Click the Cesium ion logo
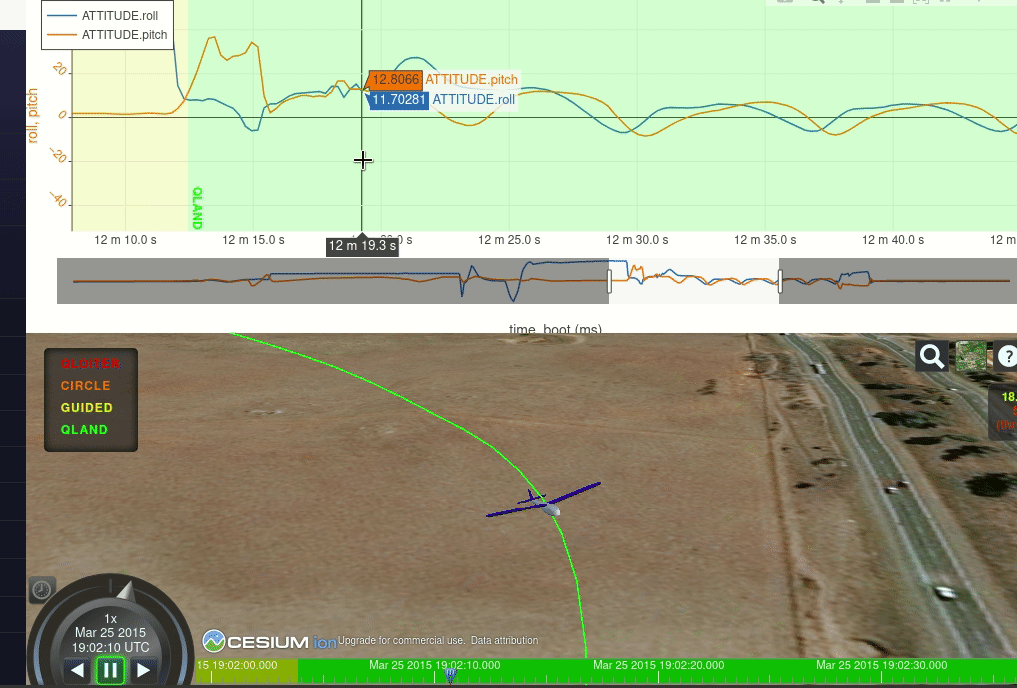The height and width of the screenshot is (688, 1017). pyautogui.click(x=270, y=642)
